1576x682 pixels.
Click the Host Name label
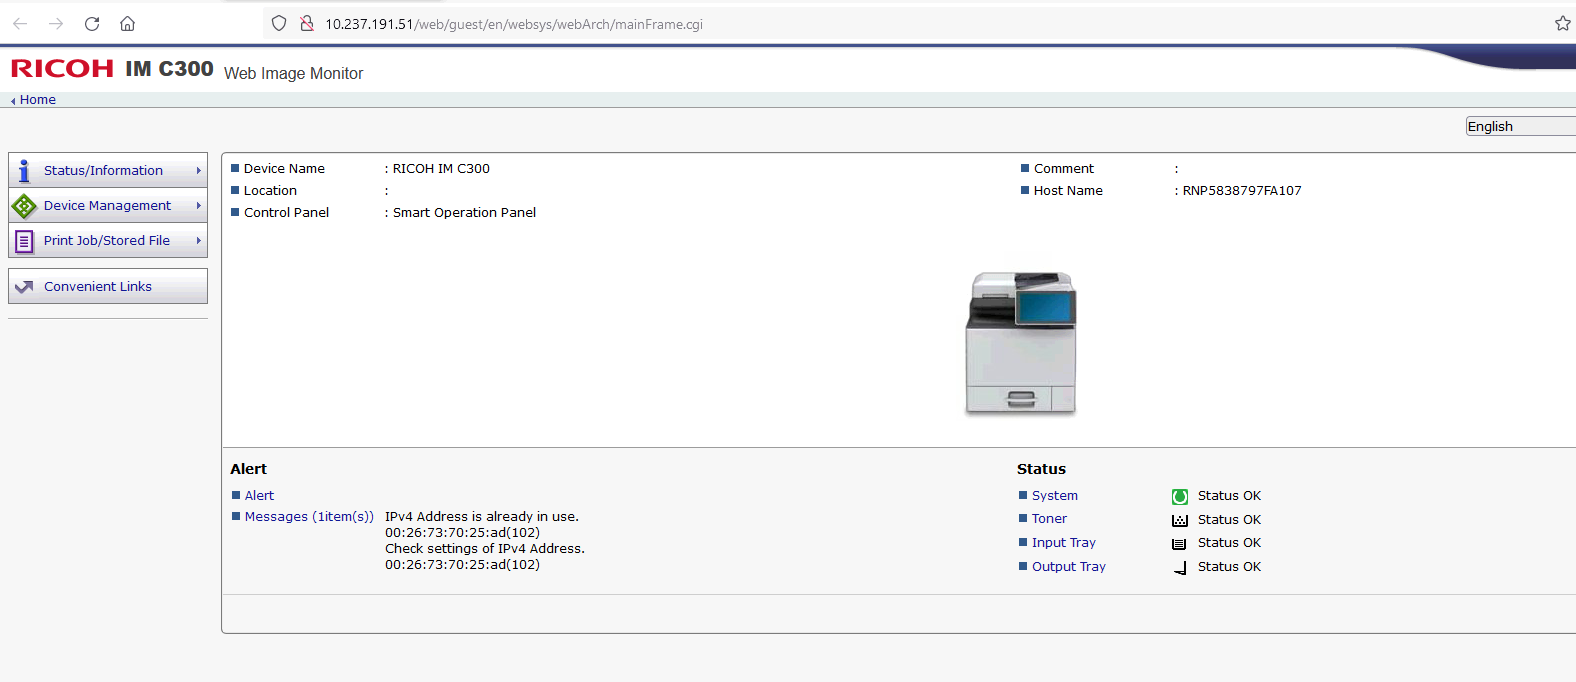point(1068,191)
